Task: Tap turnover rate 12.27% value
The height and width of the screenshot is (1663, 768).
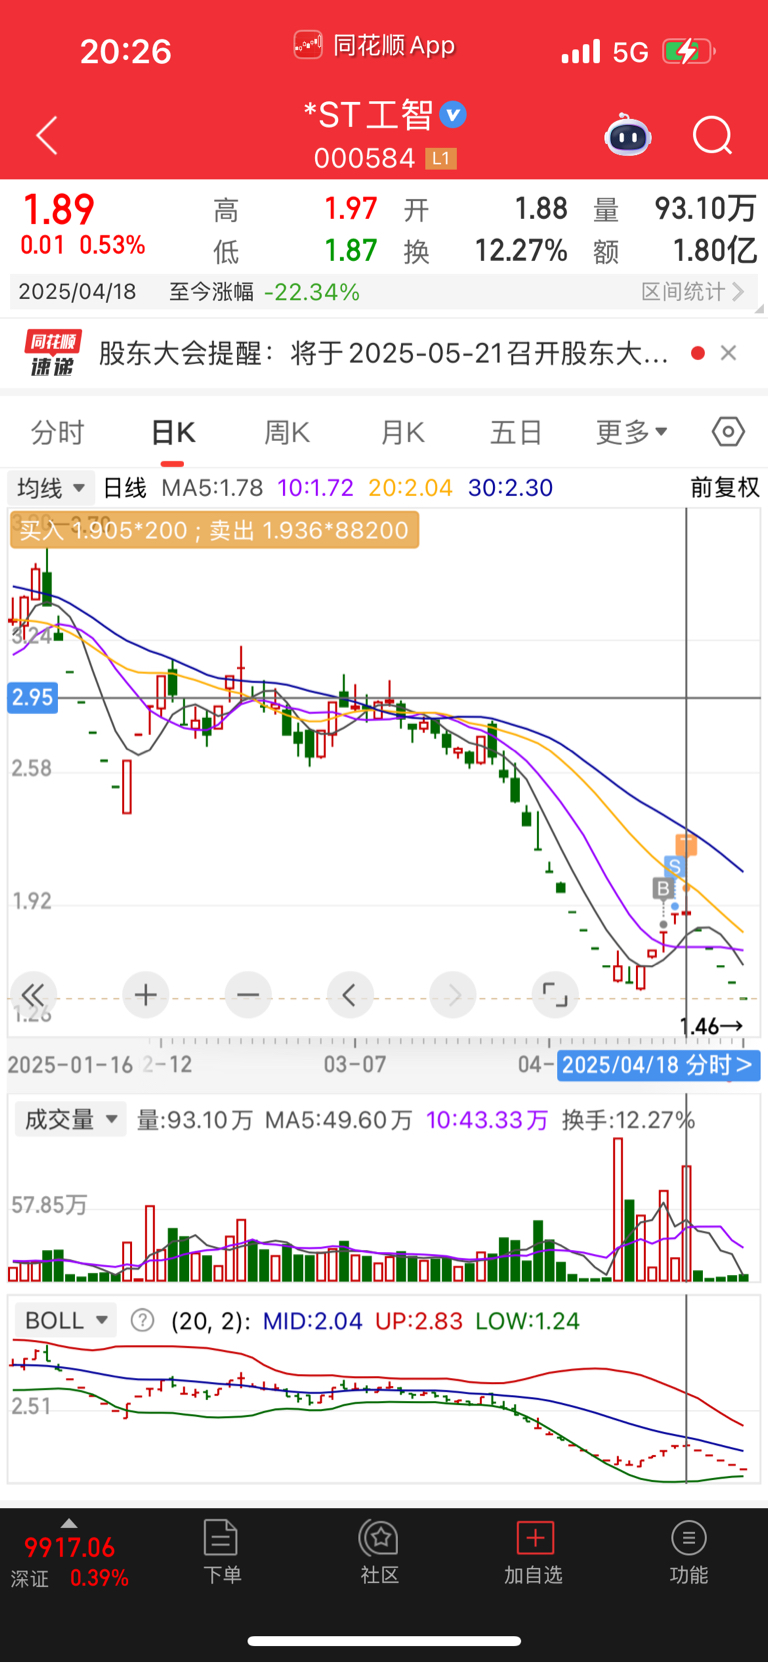Action: (x=521, y=250)
